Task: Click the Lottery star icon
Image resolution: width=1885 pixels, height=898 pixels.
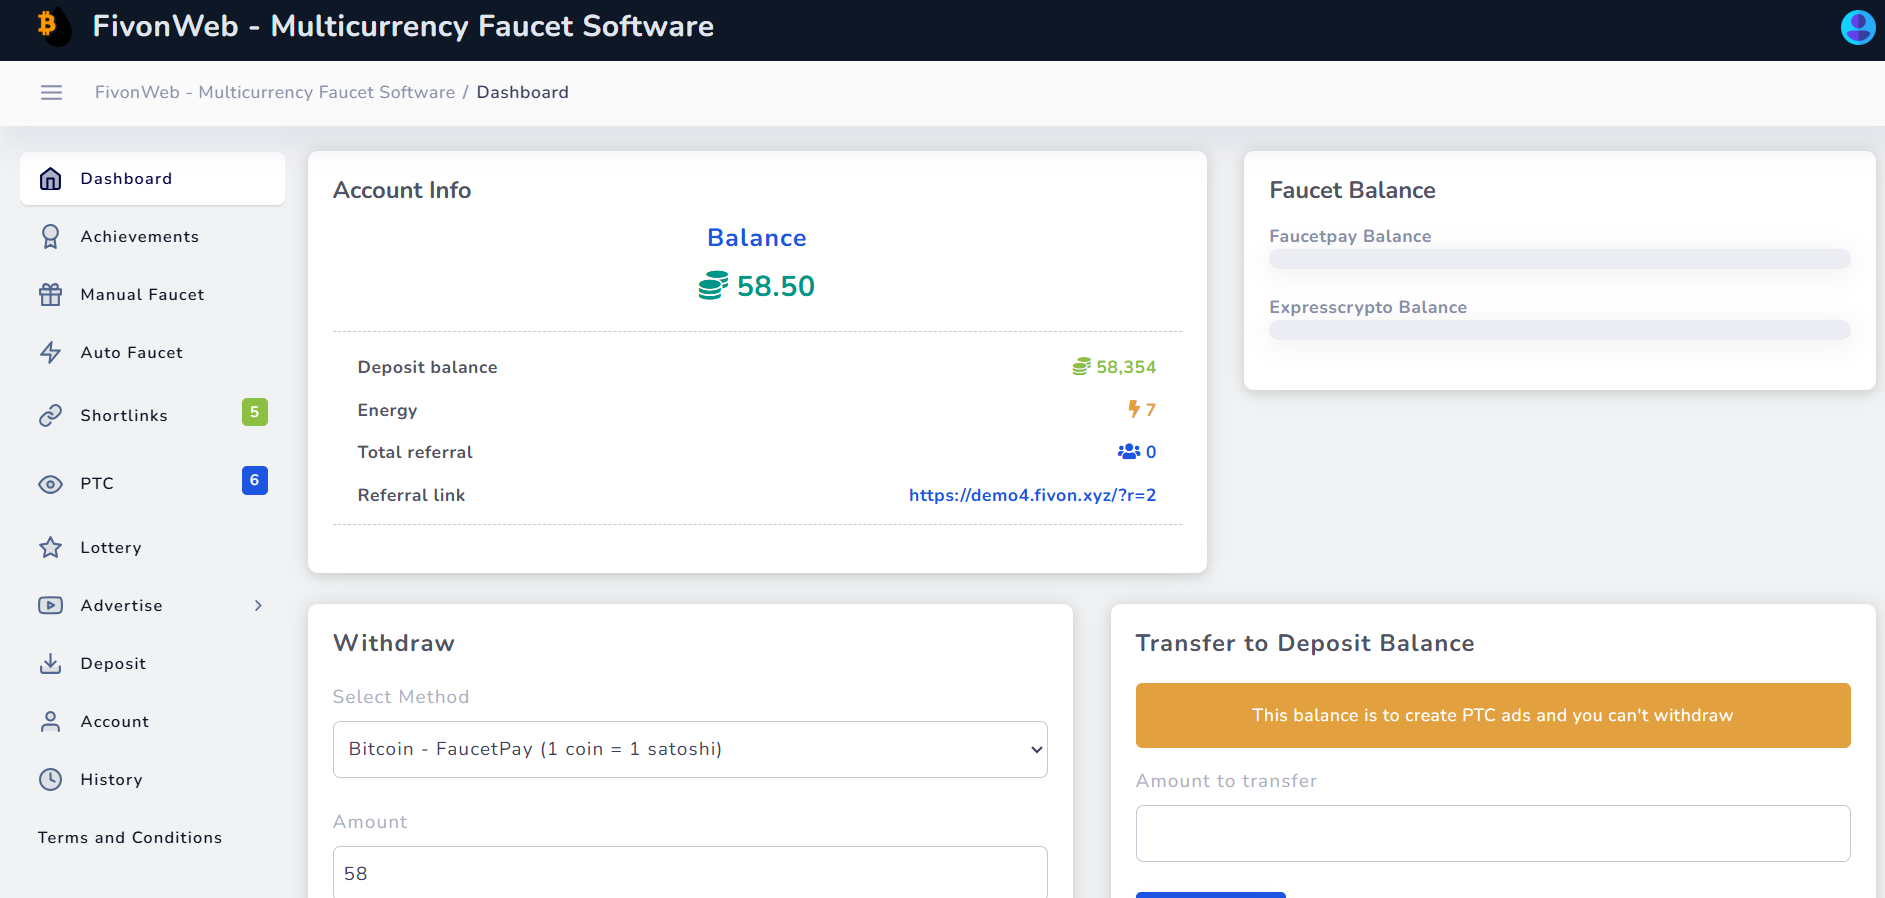Action: [50, 548]
